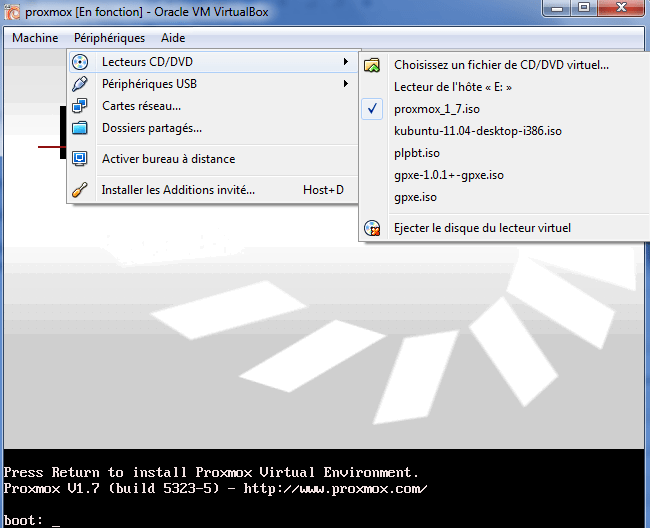
Task: Click the shared folders blue folder icon
Action: pyautogui.click(x=80, y=128)
